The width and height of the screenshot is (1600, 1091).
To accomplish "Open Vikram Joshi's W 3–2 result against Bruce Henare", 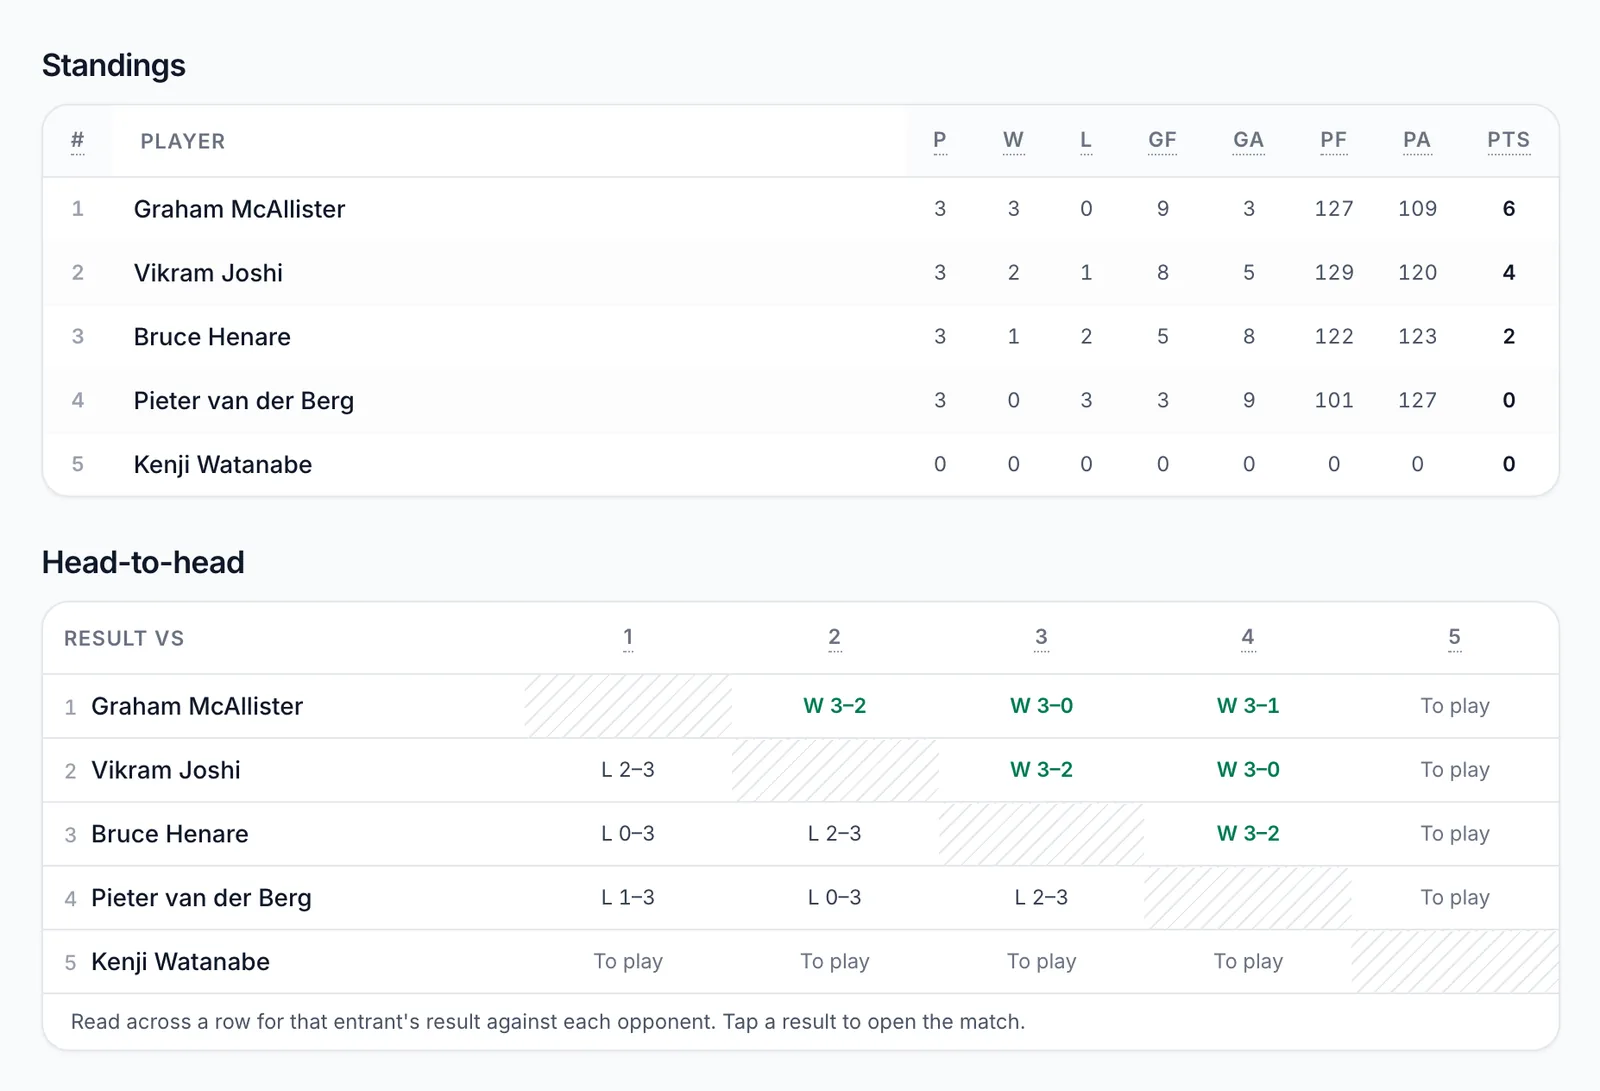I will 1041,770.
